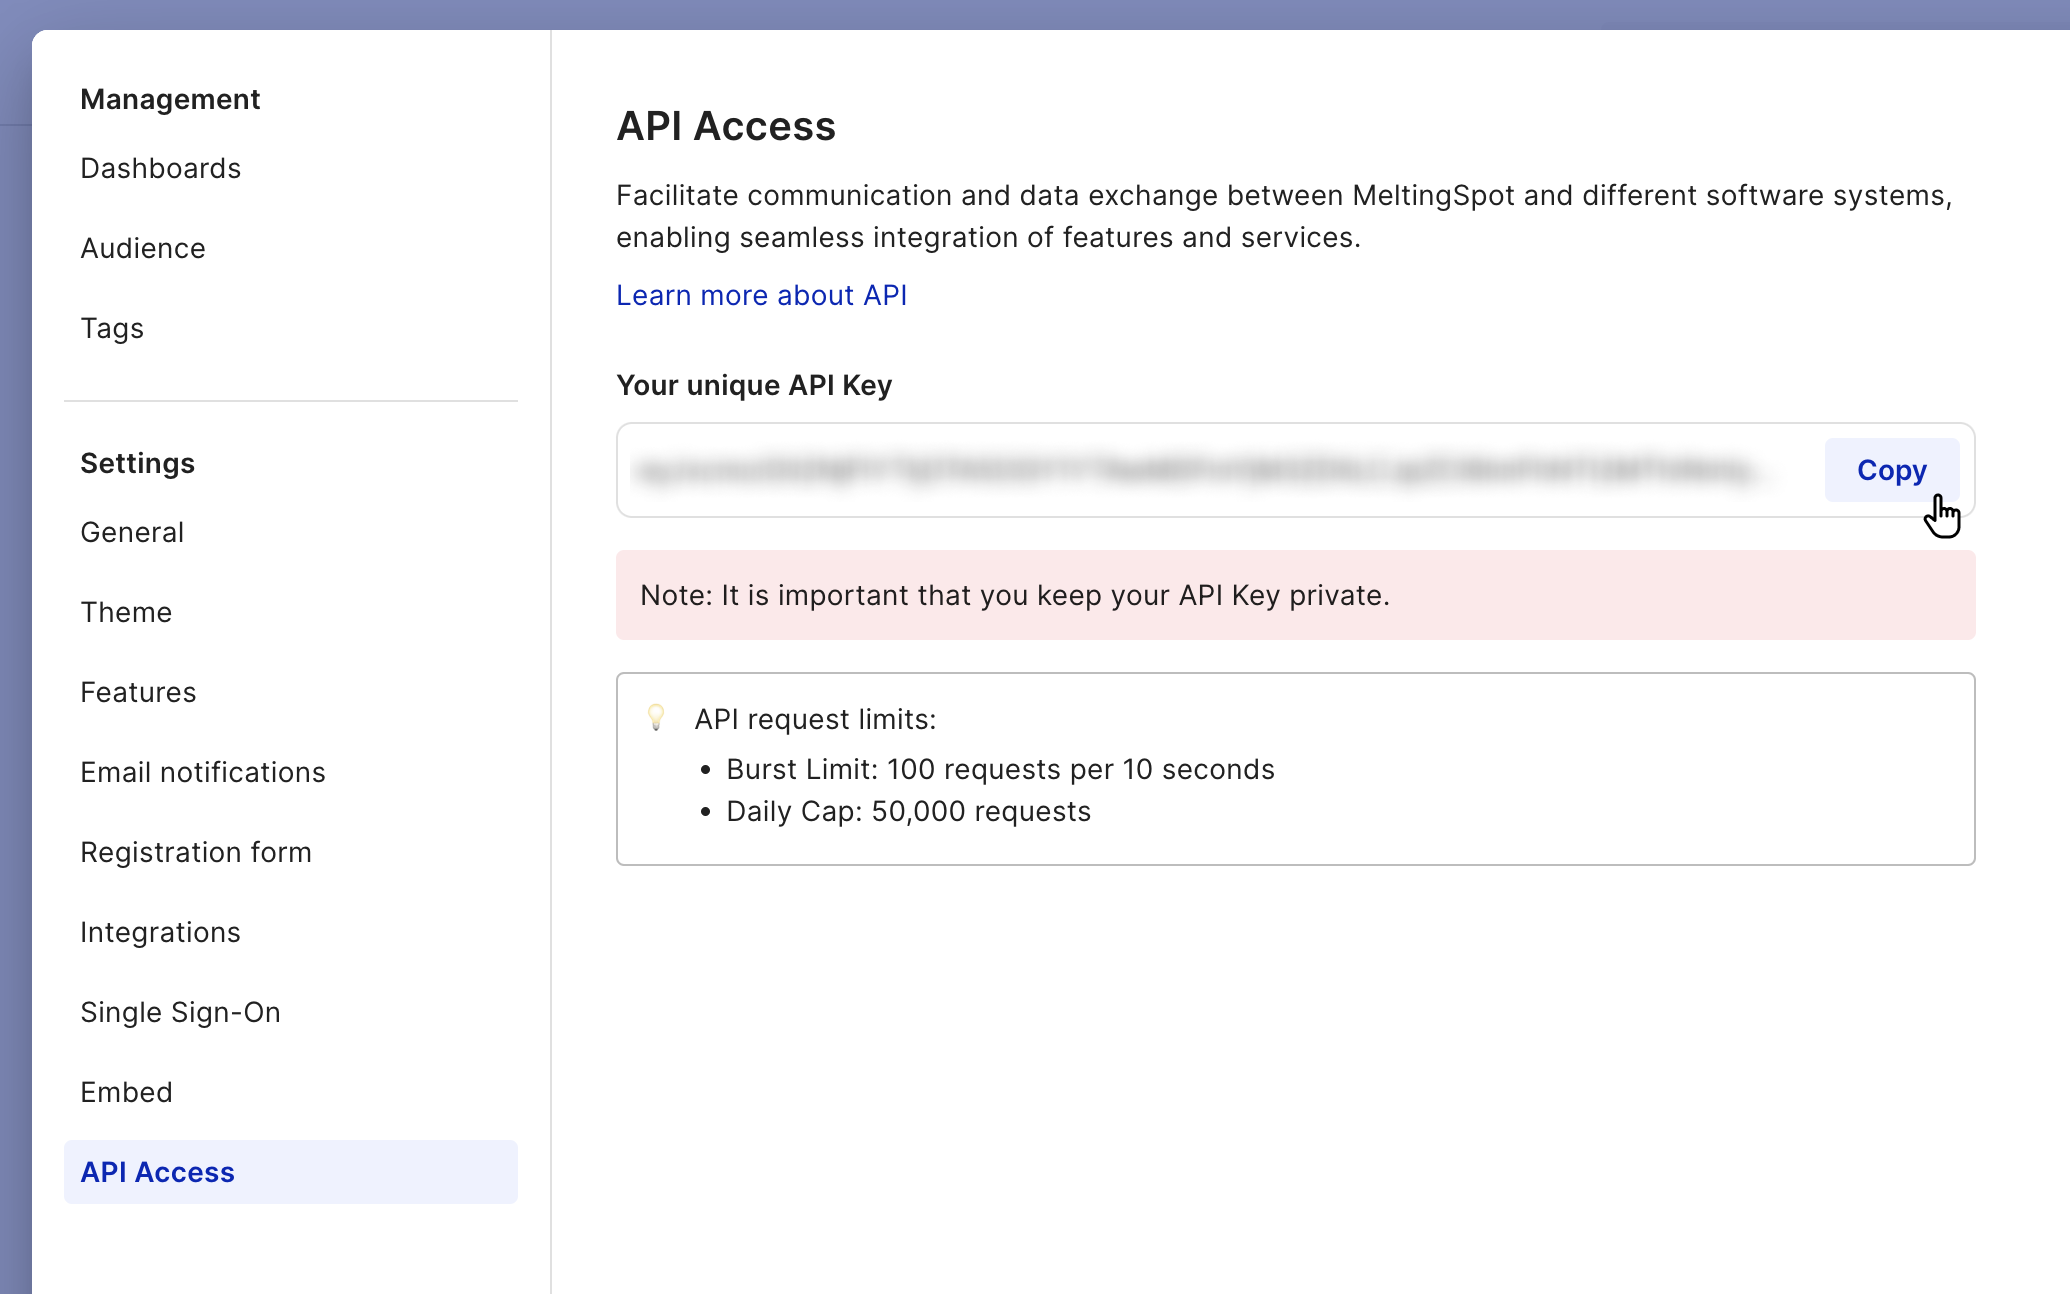The width and height of the screenshot is (2070, 1294).
Task: Select Registration form in sidebar
Action: point(196,852)
